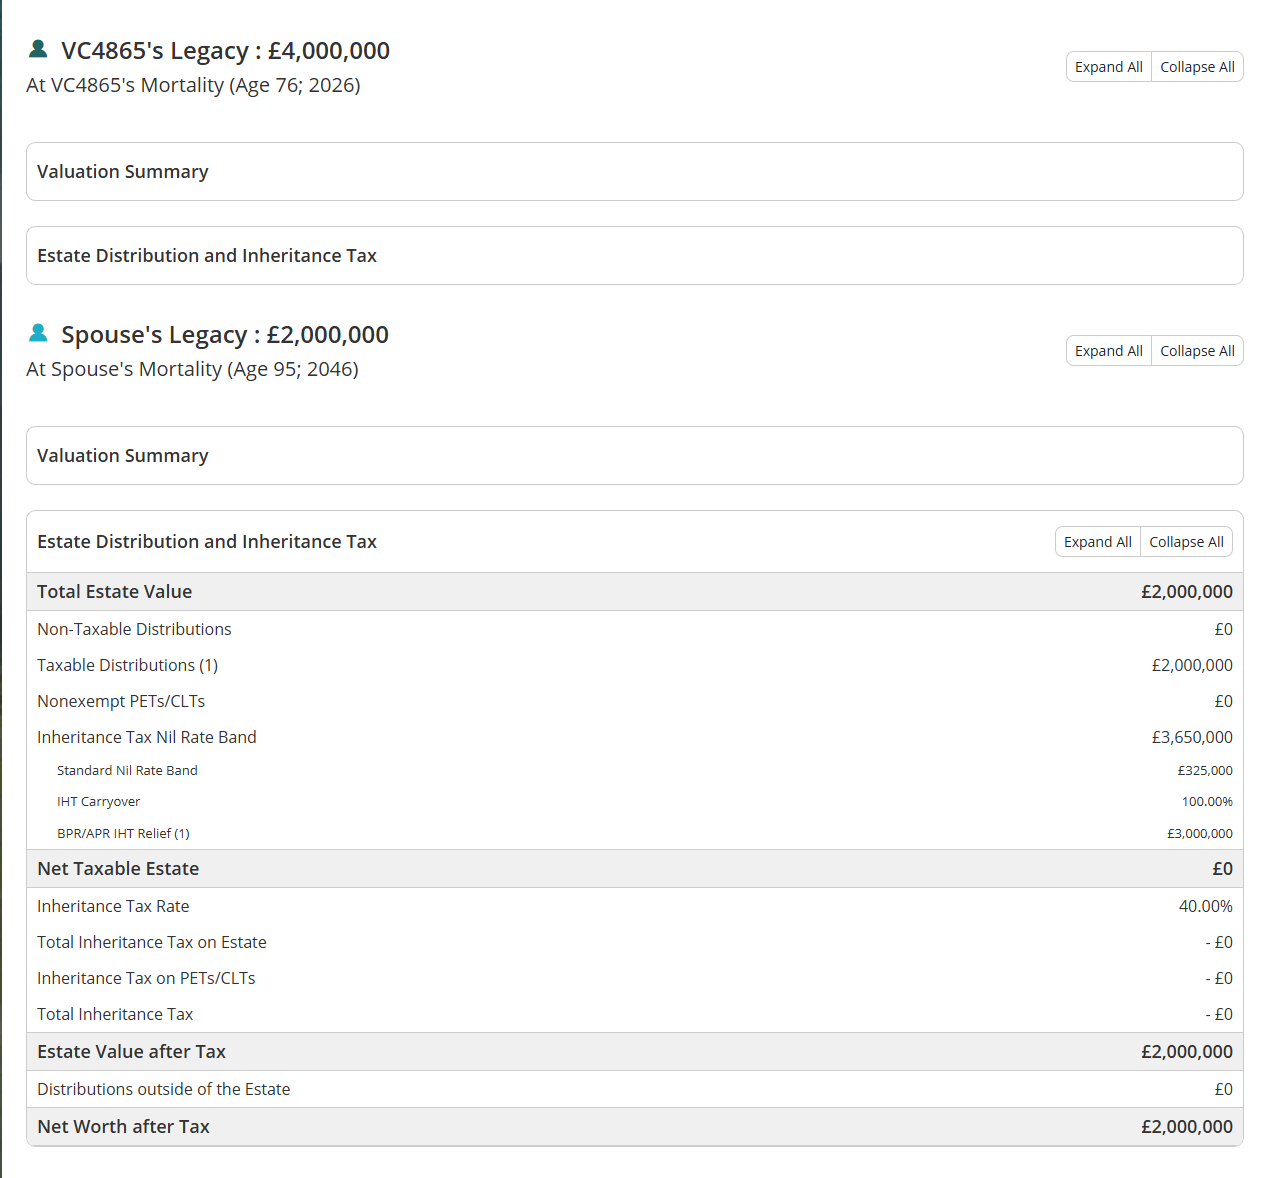This screenshot has height=1178, width=1263.
Task: Expand all sections under VC4865's Legacy
Action: coord(1108,67)
